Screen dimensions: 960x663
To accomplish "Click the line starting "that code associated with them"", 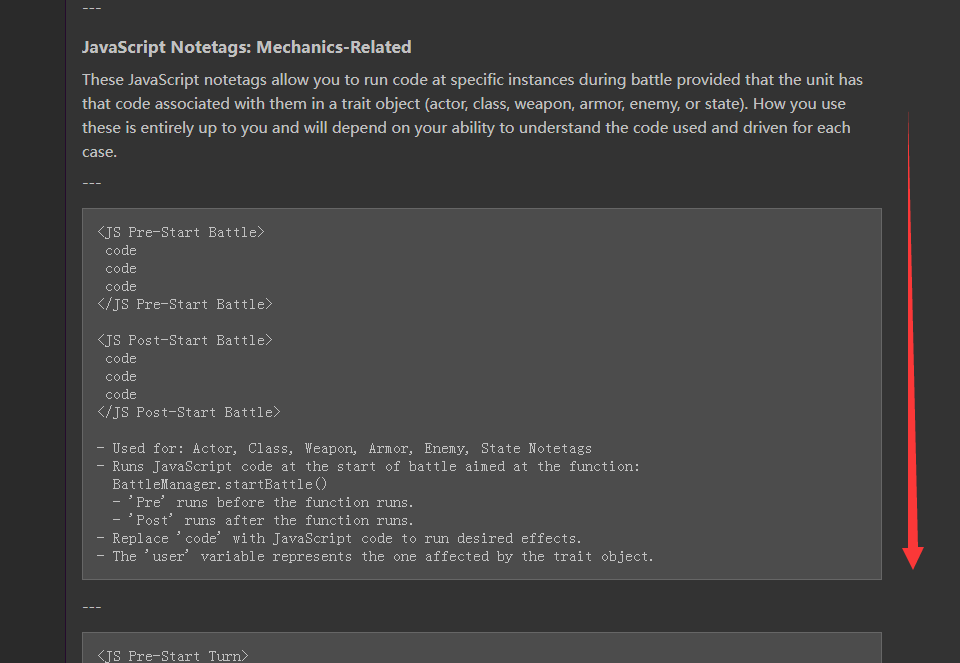I will (x=463, y=103).
